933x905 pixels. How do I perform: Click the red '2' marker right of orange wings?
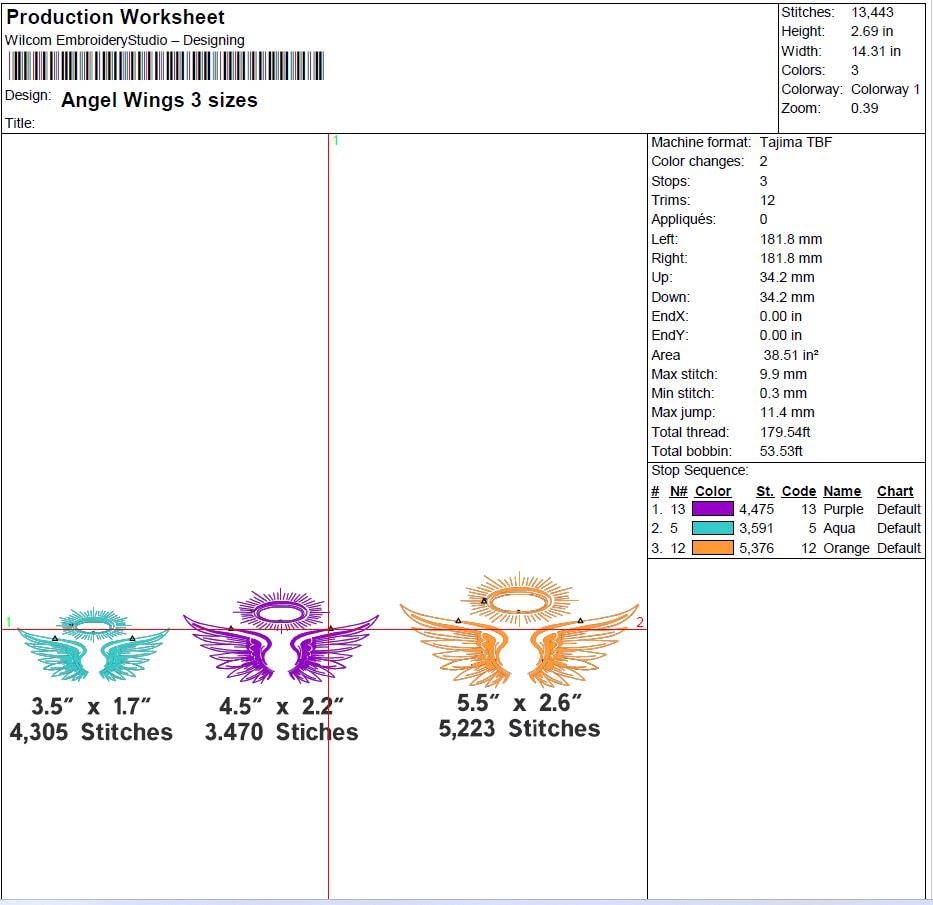640,622
